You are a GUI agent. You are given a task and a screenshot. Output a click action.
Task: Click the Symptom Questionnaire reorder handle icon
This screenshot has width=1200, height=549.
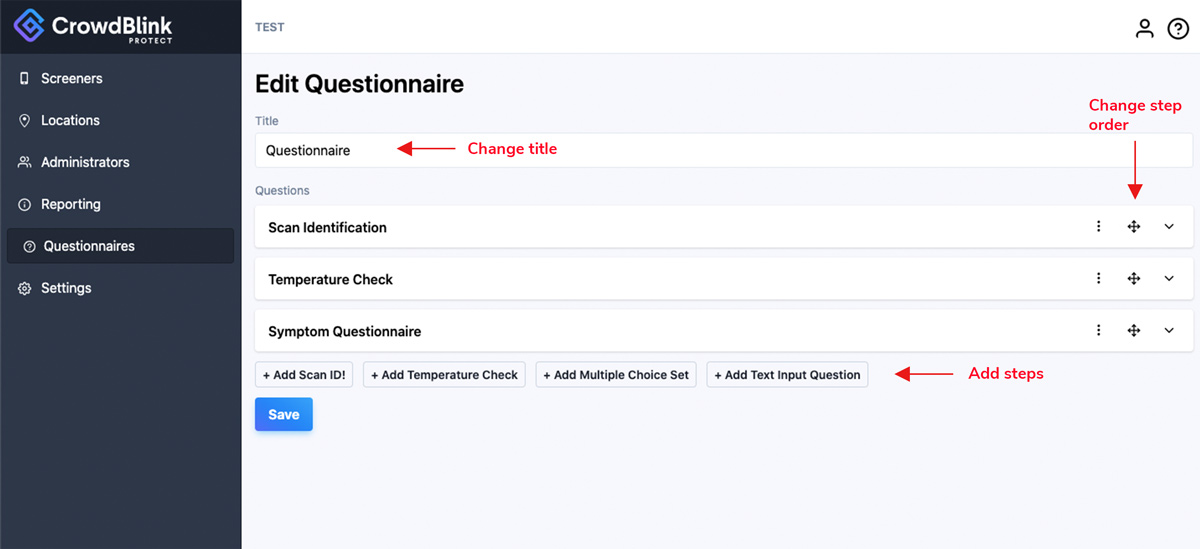(x=1134, y=331)
